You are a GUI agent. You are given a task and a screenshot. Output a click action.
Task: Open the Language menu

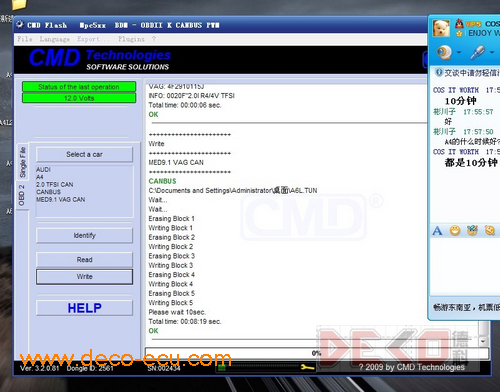[55, 39]
